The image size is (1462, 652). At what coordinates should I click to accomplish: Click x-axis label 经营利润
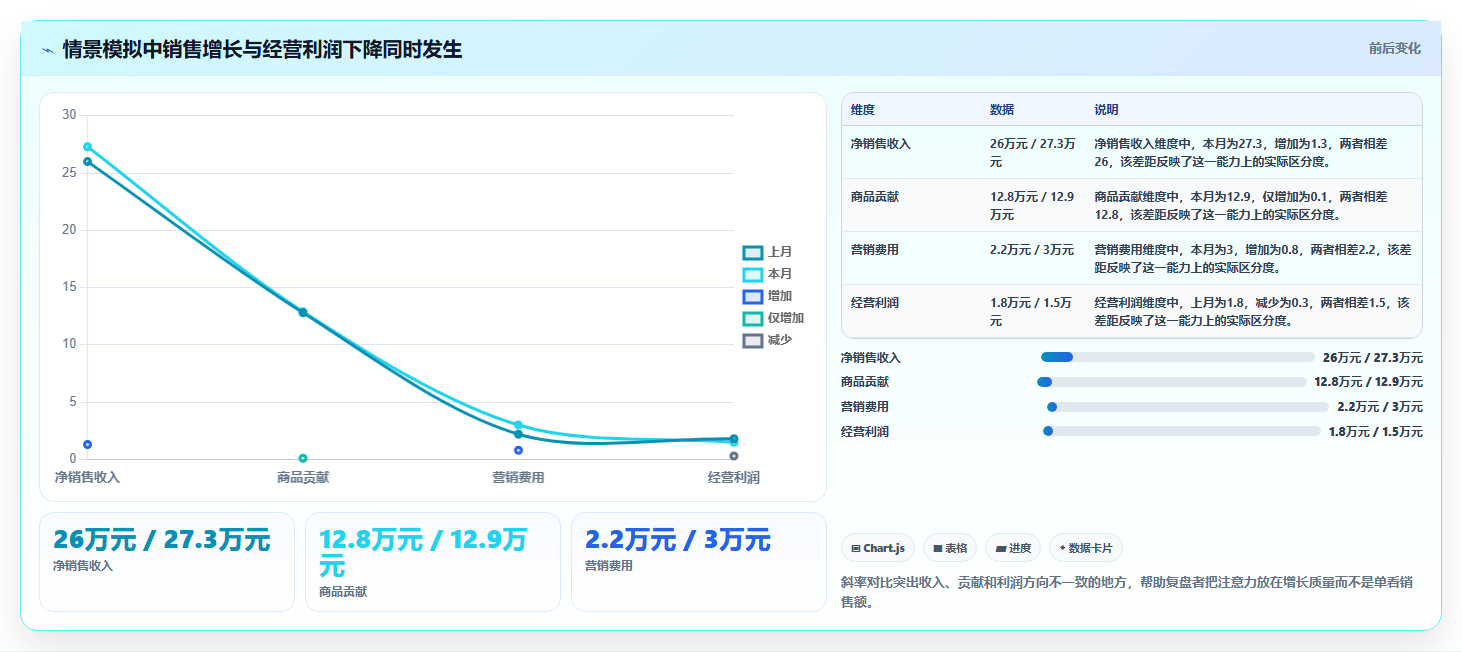point(734,477)
